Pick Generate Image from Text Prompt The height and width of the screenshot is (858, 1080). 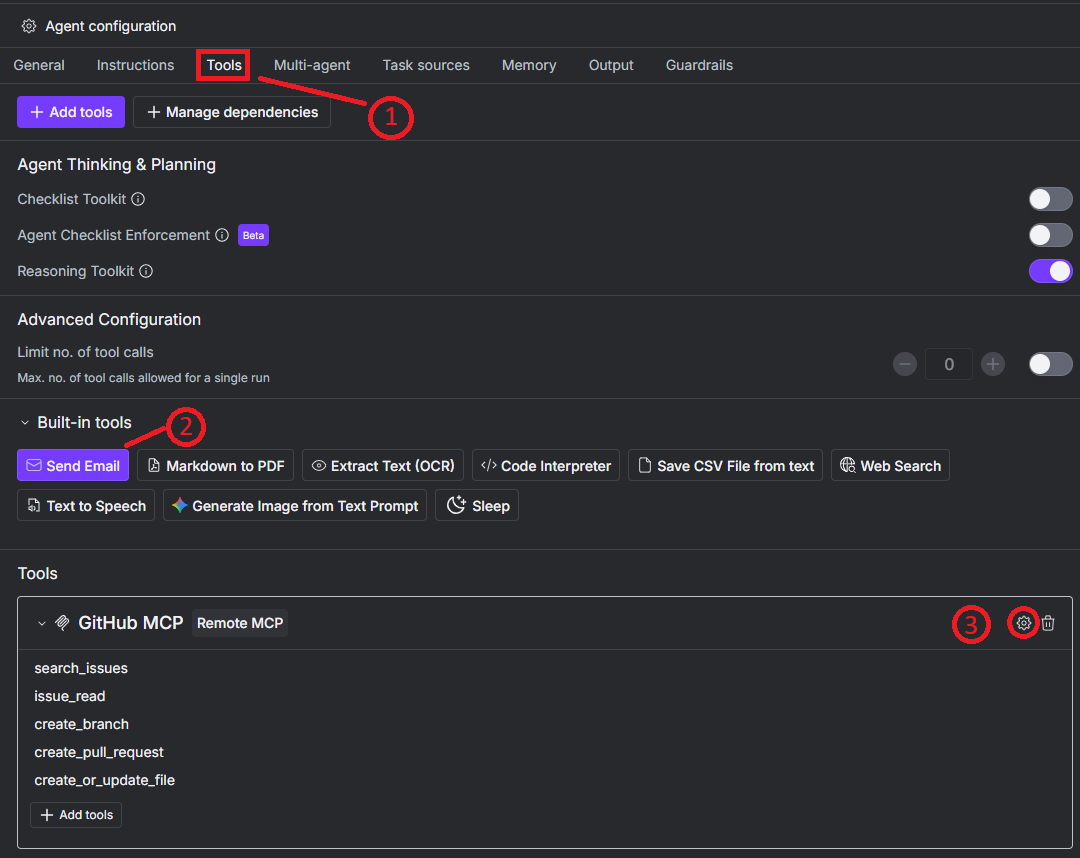pos(294,505)
